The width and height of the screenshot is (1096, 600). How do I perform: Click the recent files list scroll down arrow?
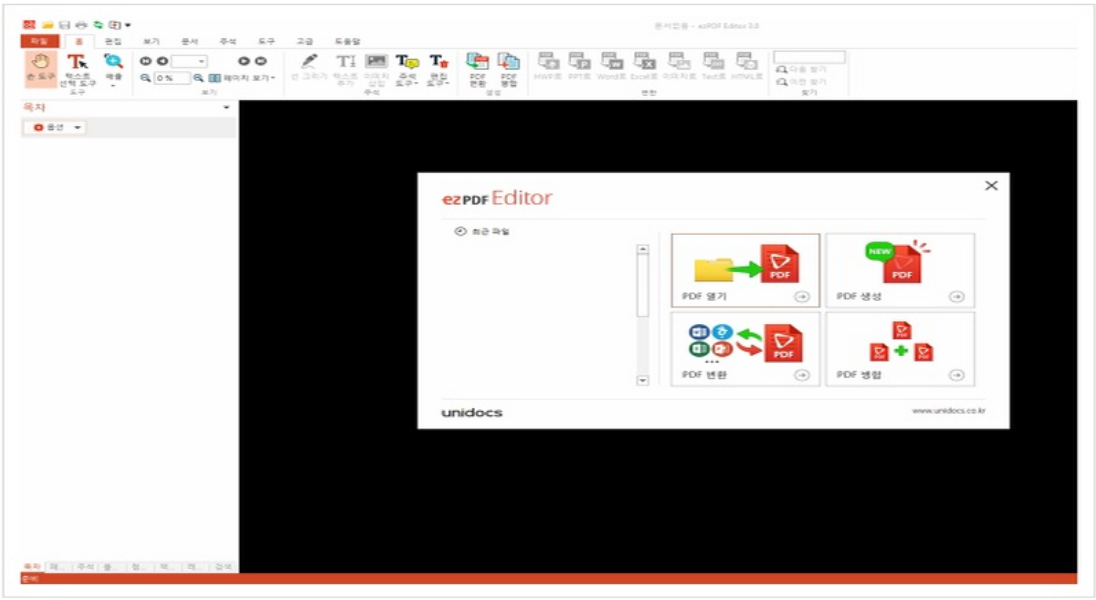642,380
